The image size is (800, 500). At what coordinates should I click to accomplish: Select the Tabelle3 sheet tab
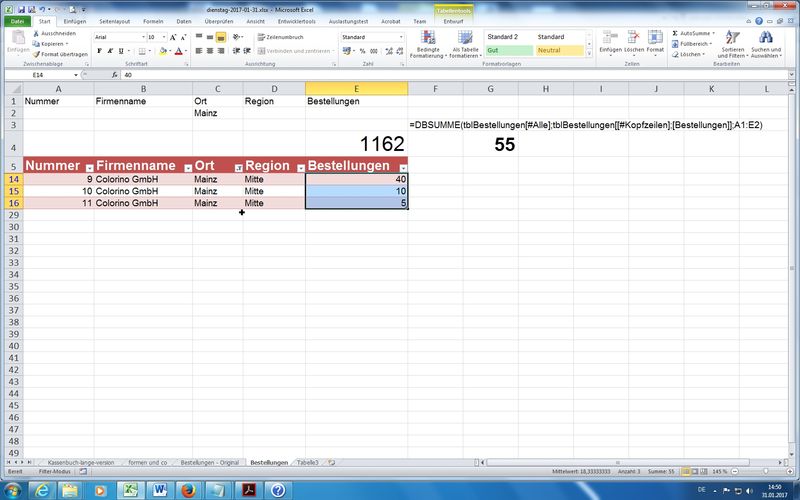[308, 462]
